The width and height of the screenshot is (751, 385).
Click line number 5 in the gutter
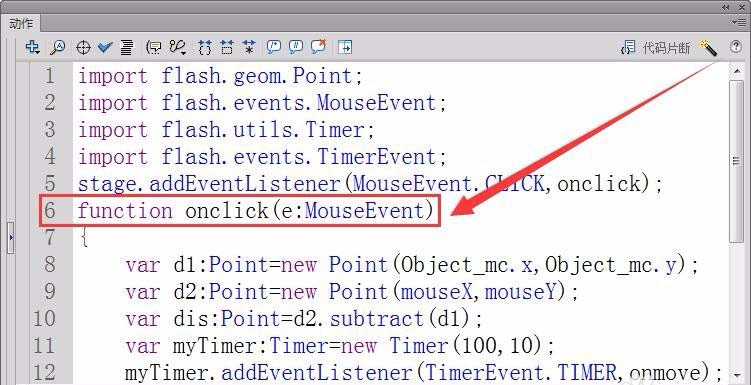point(50,183)
